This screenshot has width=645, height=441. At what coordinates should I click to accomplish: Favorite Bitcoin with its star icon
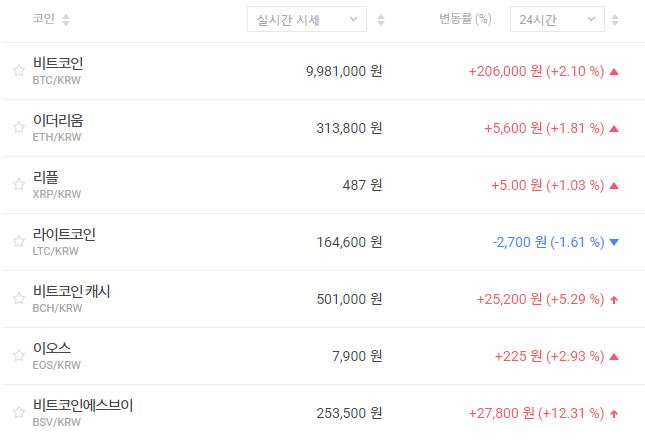pos(18,71)
